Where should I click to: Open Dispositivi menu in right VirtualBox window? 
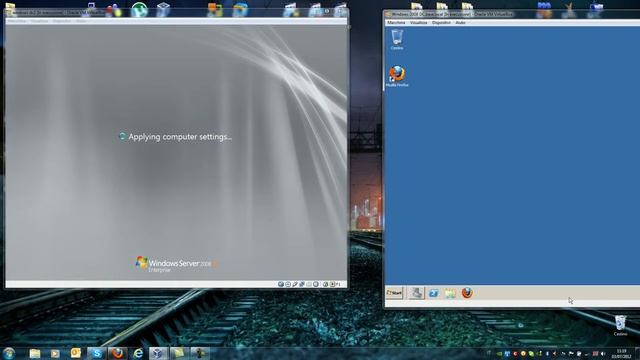coord(441,23)
